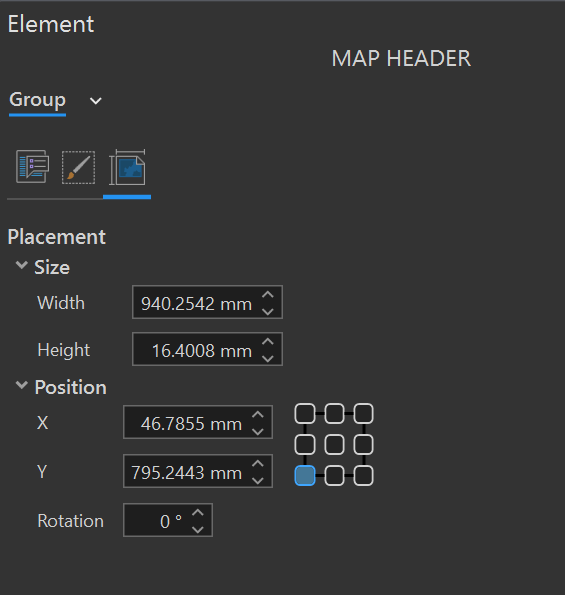Click the Rotation label
The width and height of the screenshot is (565, 595).
pos(71,521)
